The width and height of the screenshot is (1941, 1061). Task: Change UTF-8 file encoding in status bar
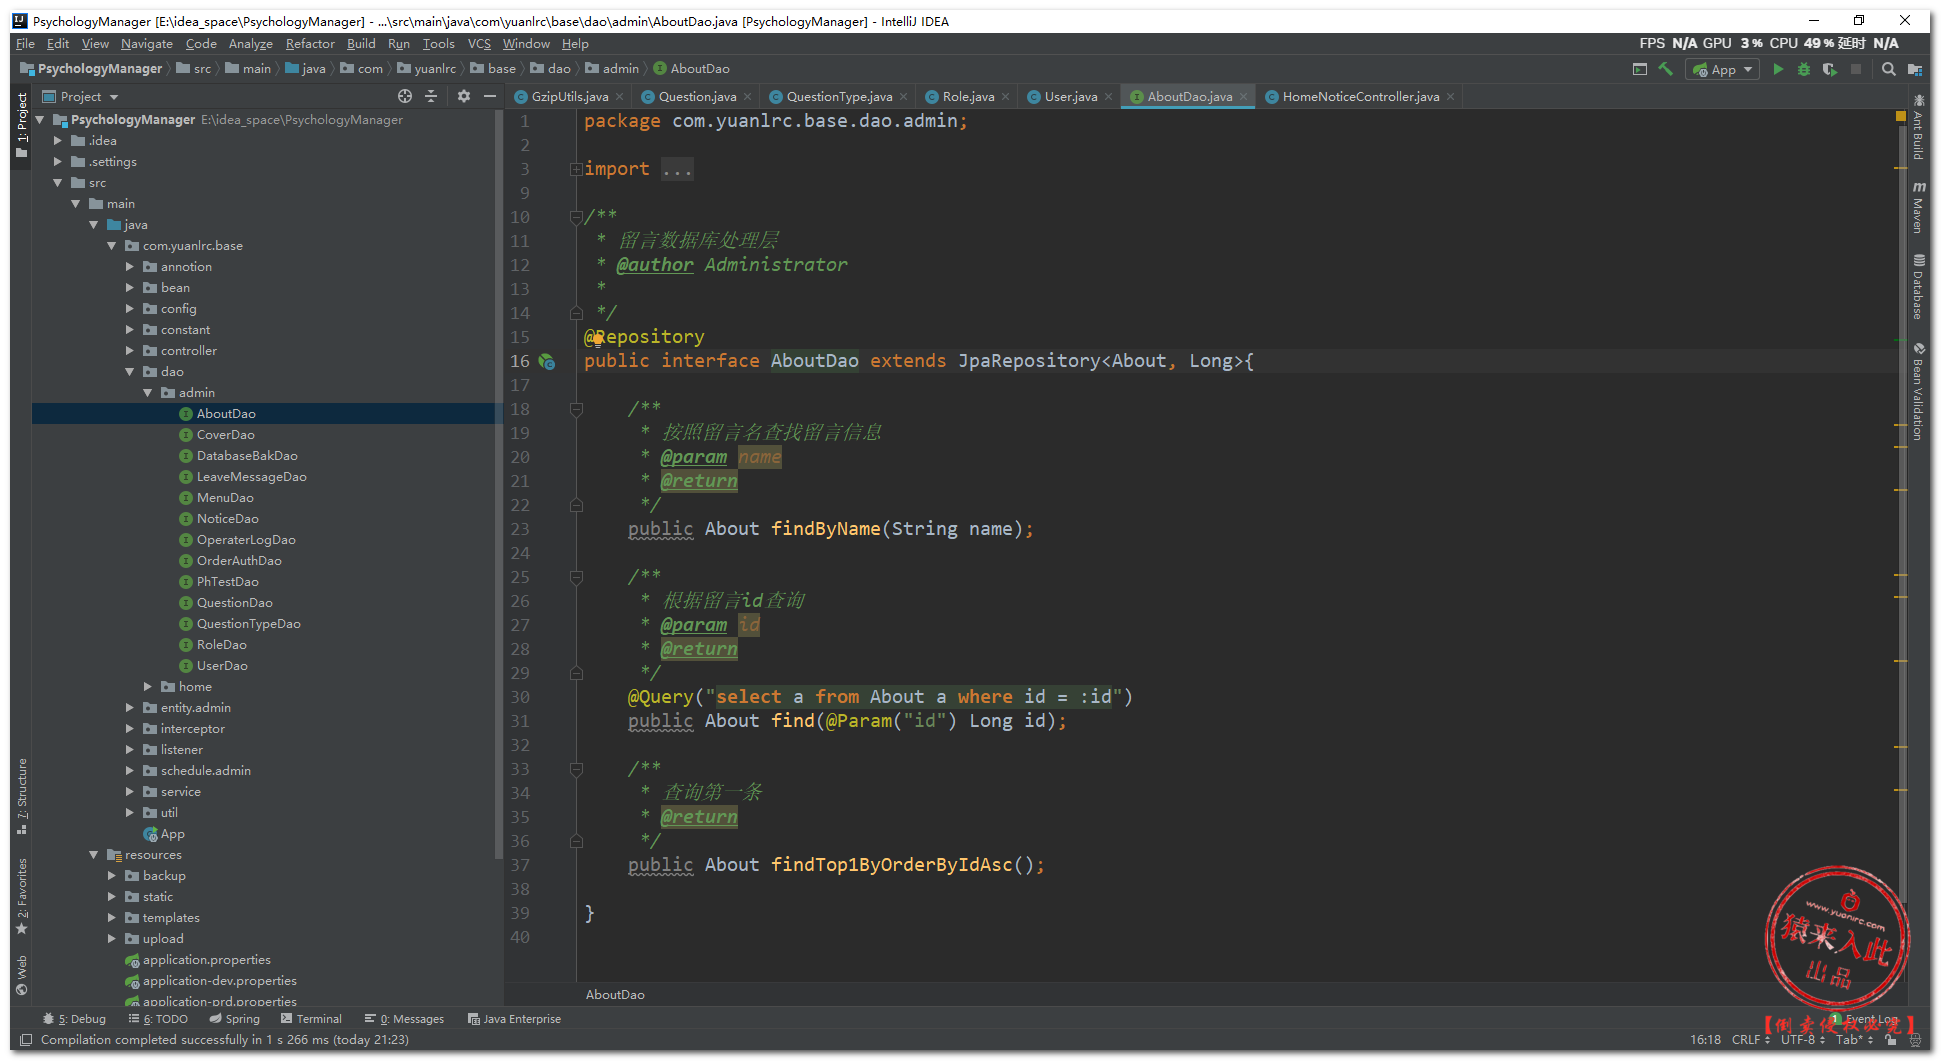tap(1803, 1040)
